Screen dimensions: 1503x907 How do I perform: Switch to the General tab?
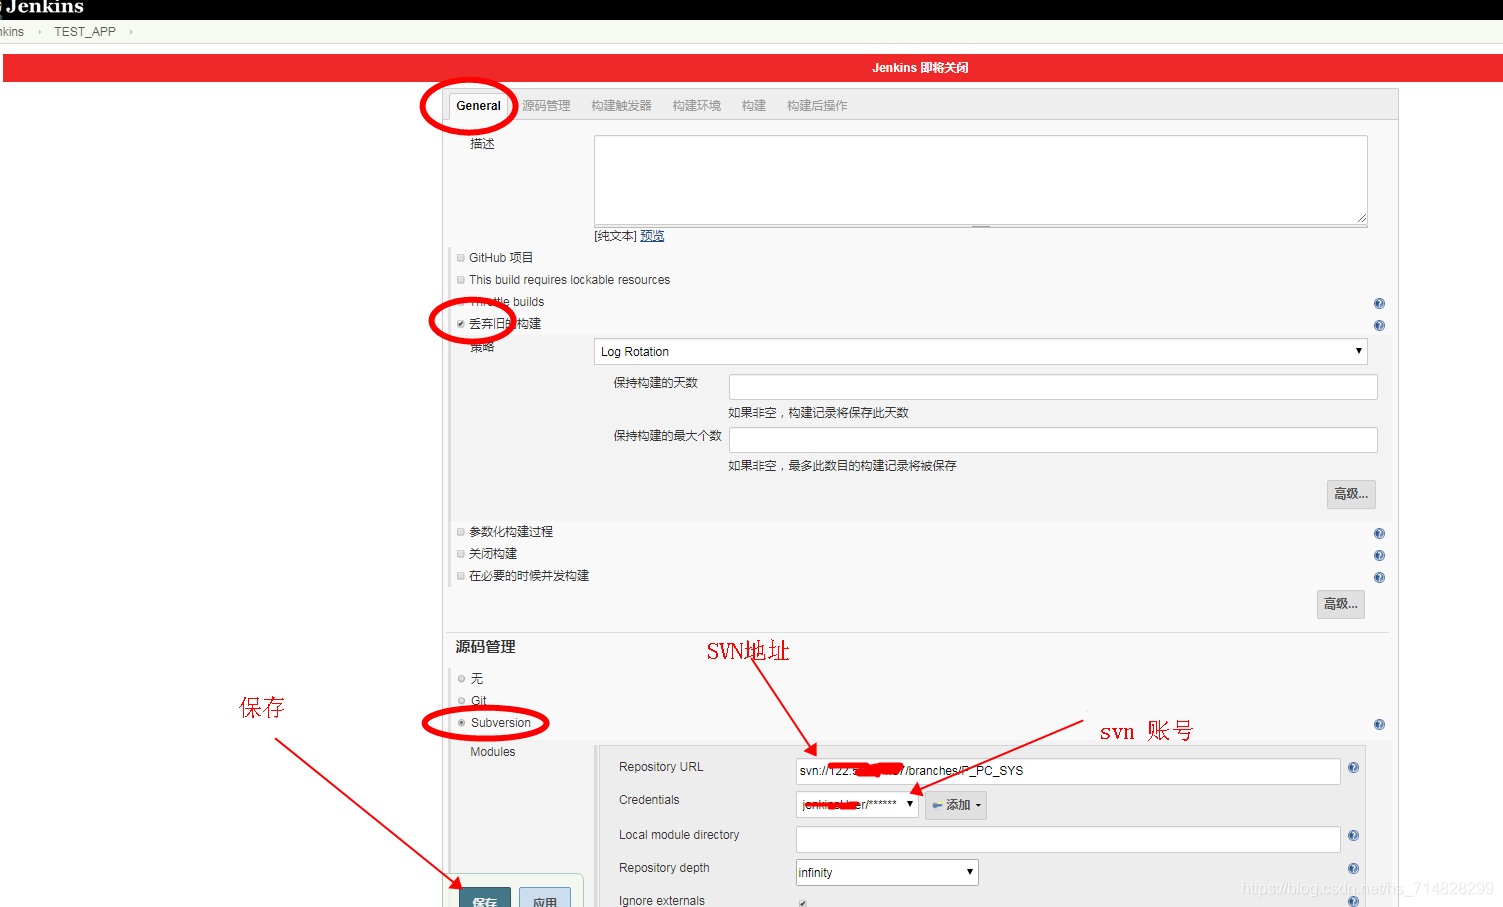coord(478,105)
